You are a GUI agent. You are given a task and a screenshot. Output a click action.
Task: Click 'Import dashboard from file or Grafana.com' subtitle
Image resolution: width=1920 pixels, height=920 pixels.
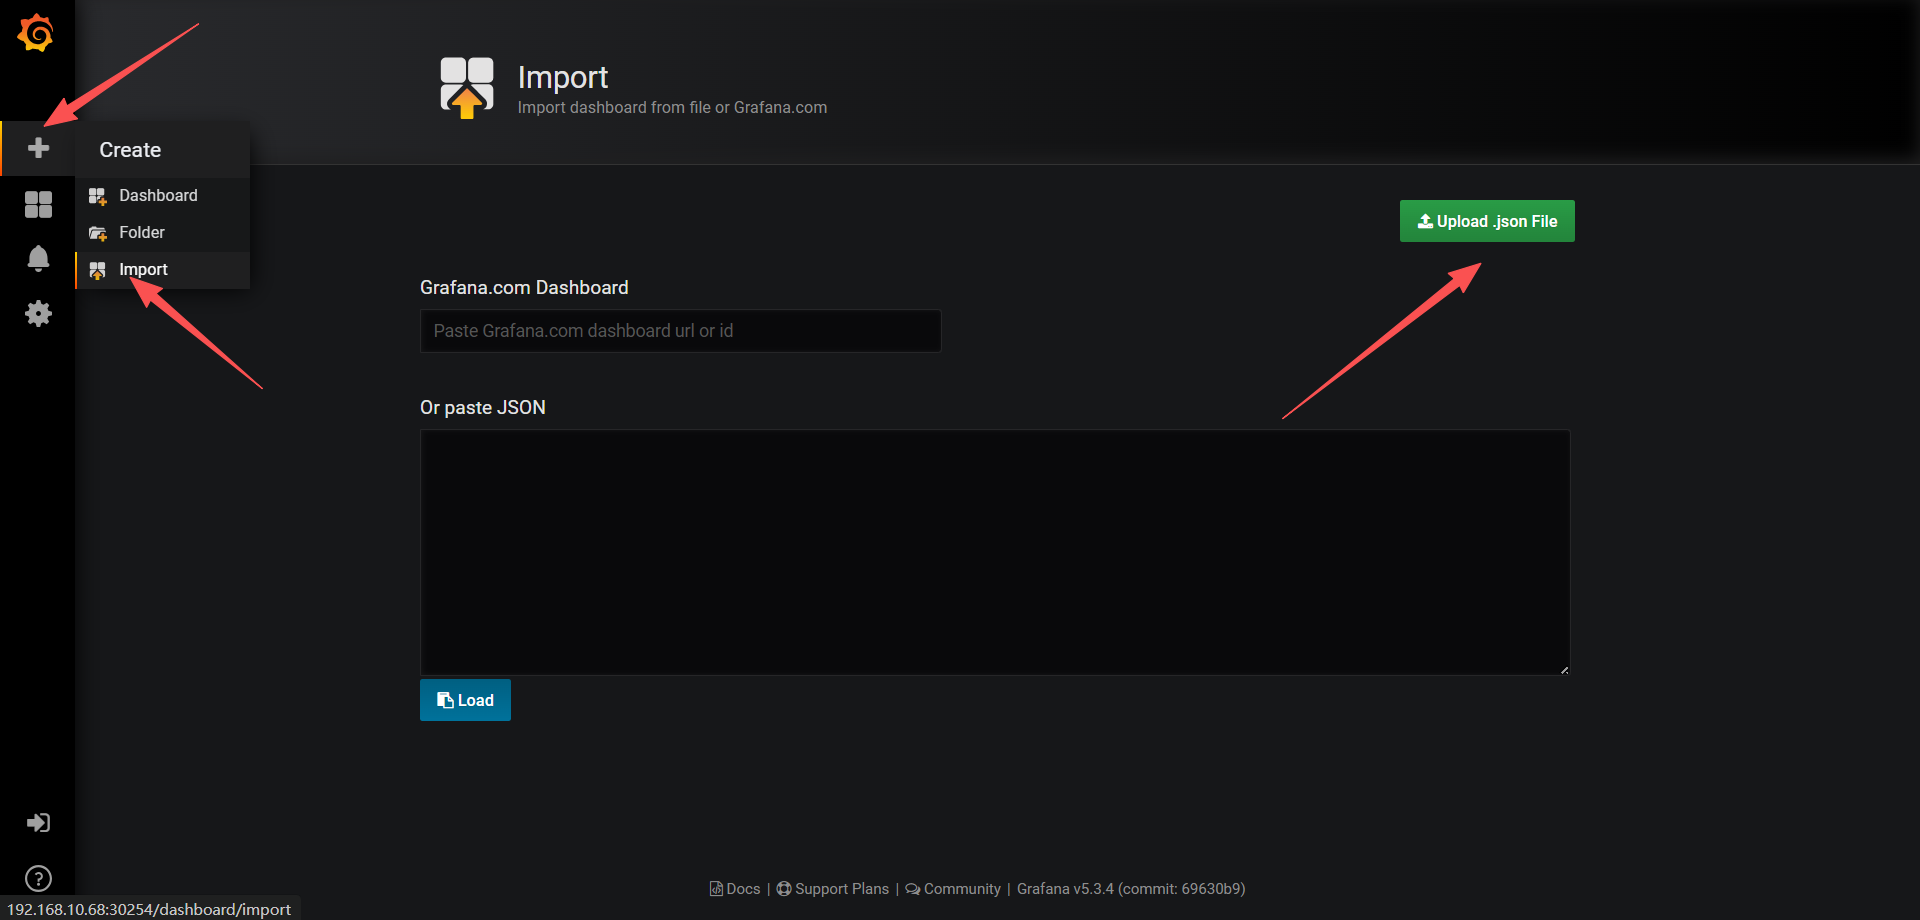coord(672,108)
